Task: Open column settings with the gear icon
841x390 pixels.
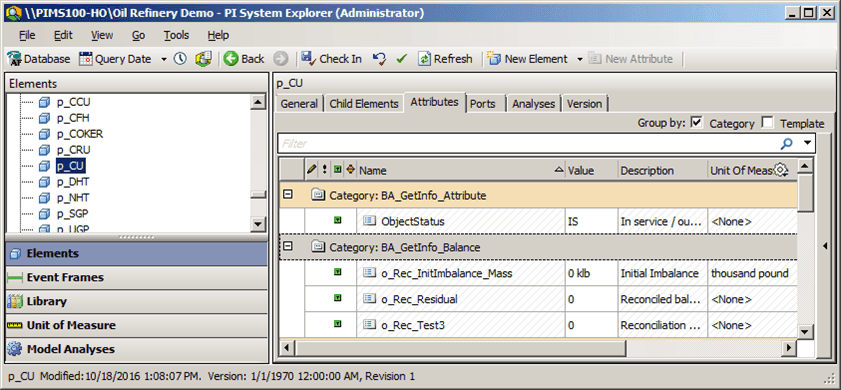Action: [x=780, y=170]
